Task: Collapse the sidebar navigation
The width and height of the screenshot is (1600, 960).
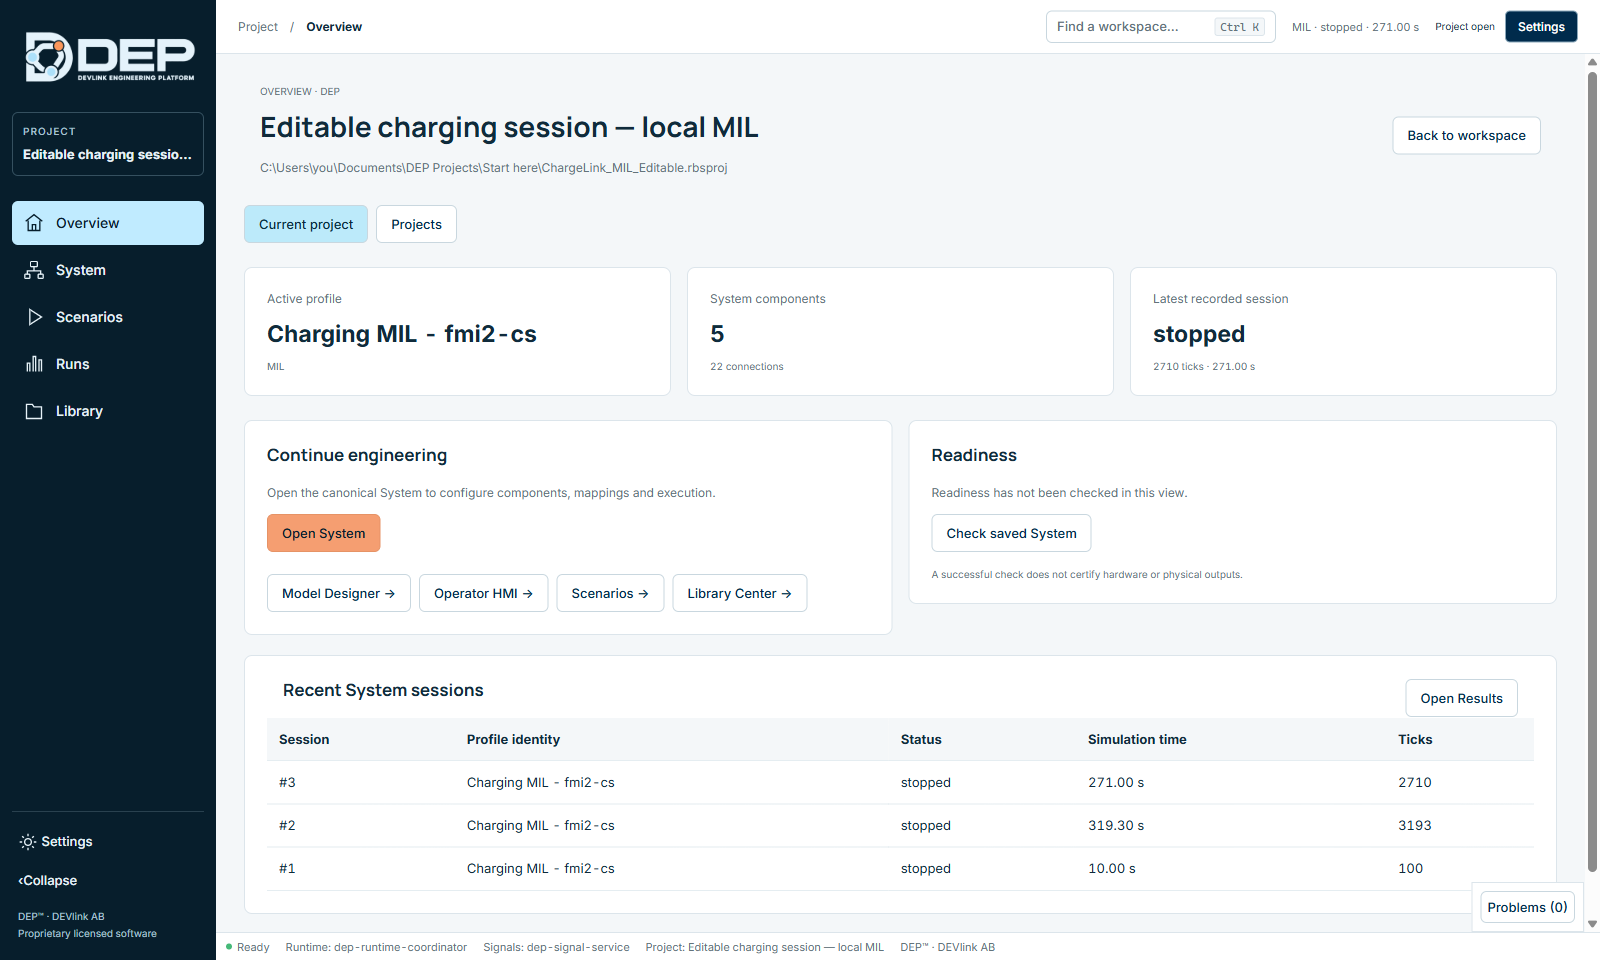Action: tap(48, 881)
